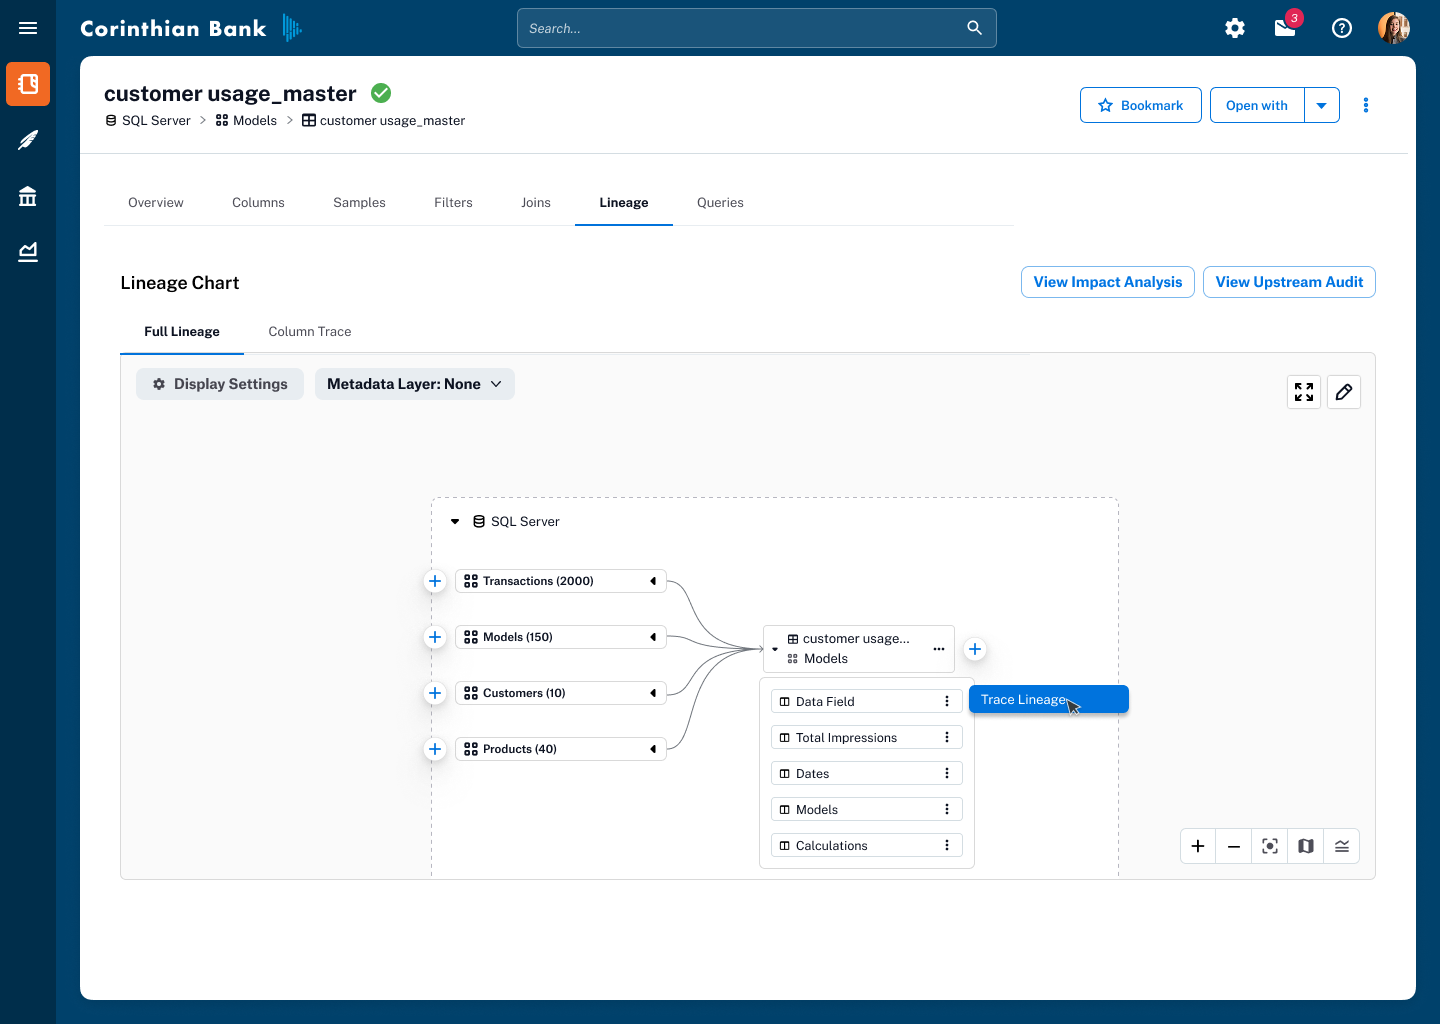
Task: Open Display Settings
Action: tap(220, 384)
